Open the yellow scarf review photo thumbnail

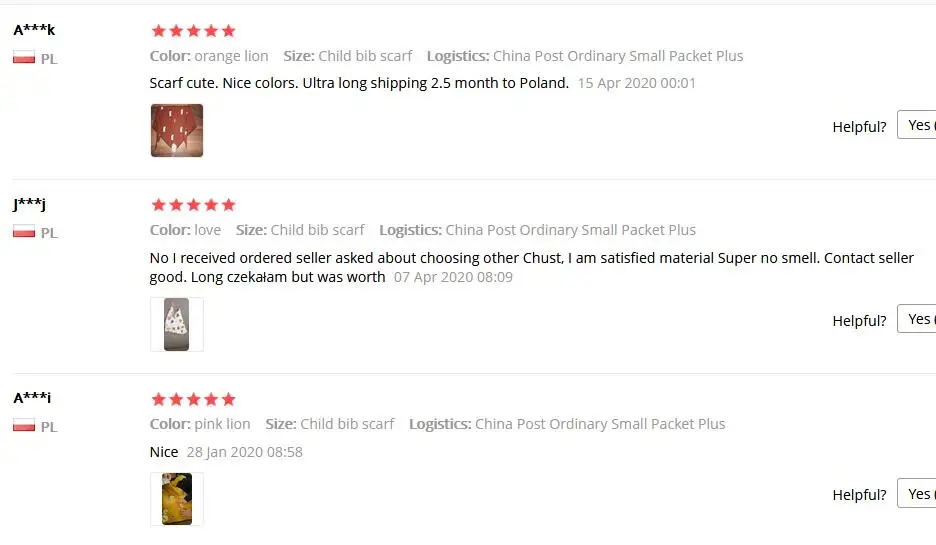coord(177,499)
